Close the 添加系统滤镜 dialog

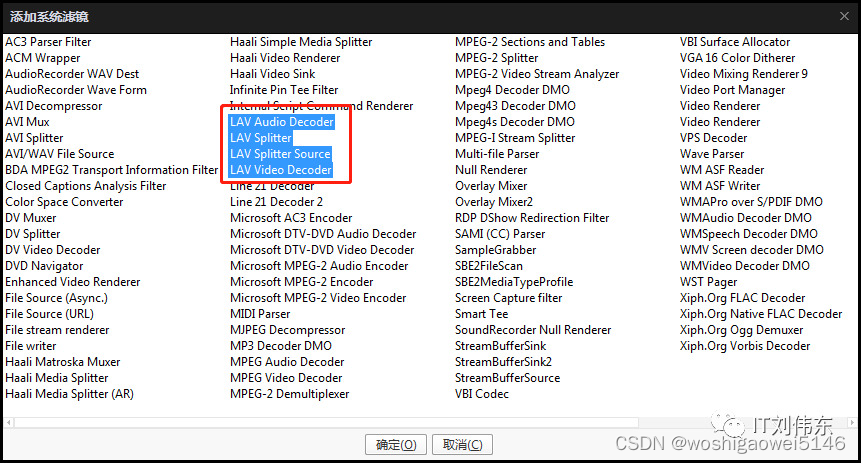[x=845, y=16]
